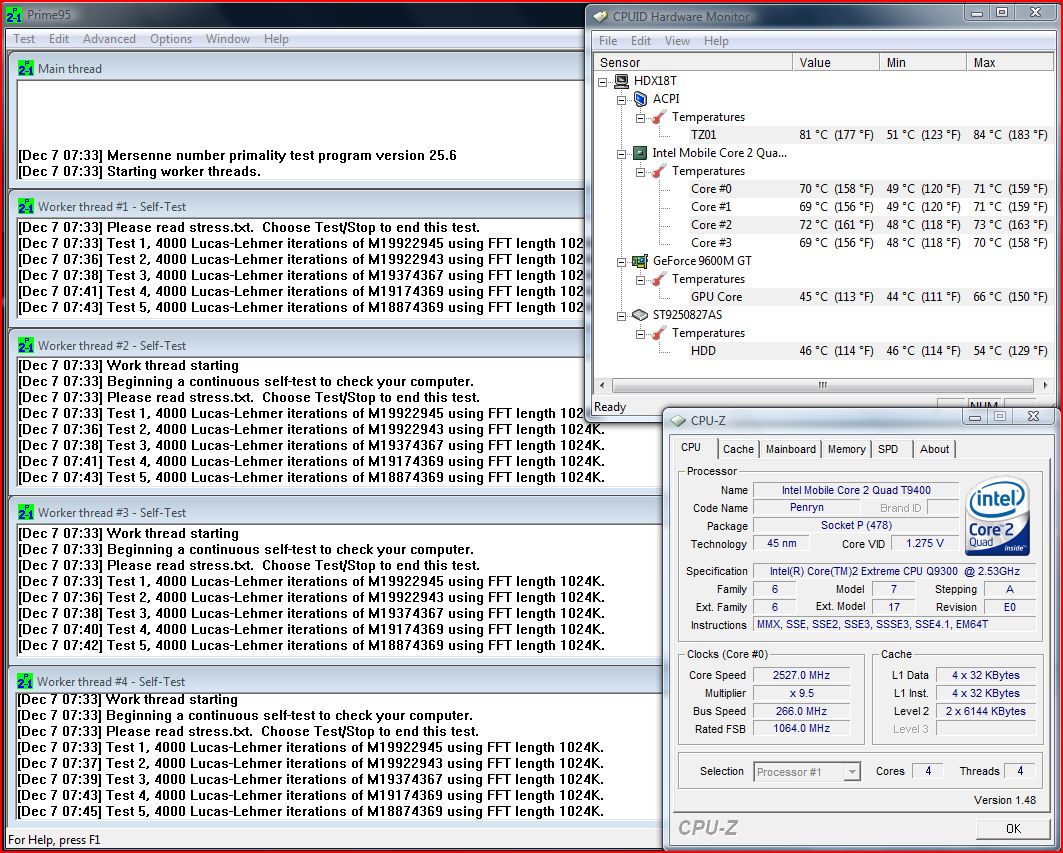1063x853 pixels.
Task: Select the Core #0 temperature row
Action: click(x=870, y=189)
